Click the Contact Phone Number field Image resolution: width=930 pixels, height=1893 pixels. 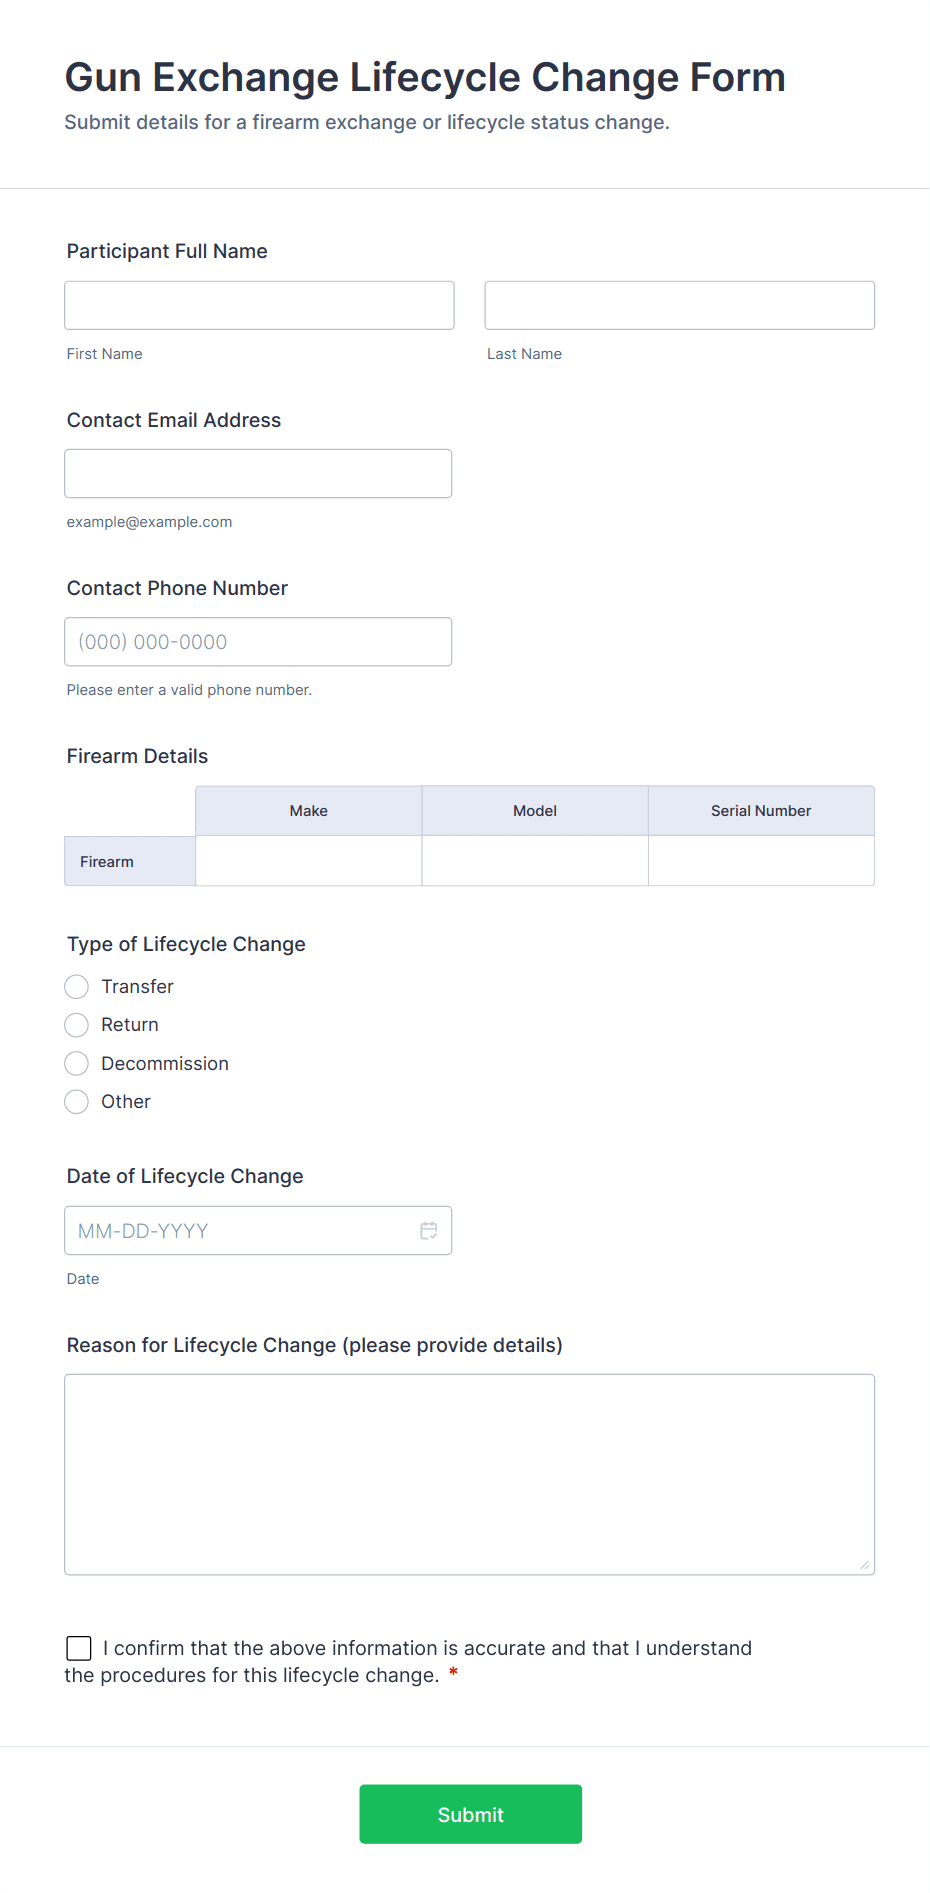[x=258, y=642]
